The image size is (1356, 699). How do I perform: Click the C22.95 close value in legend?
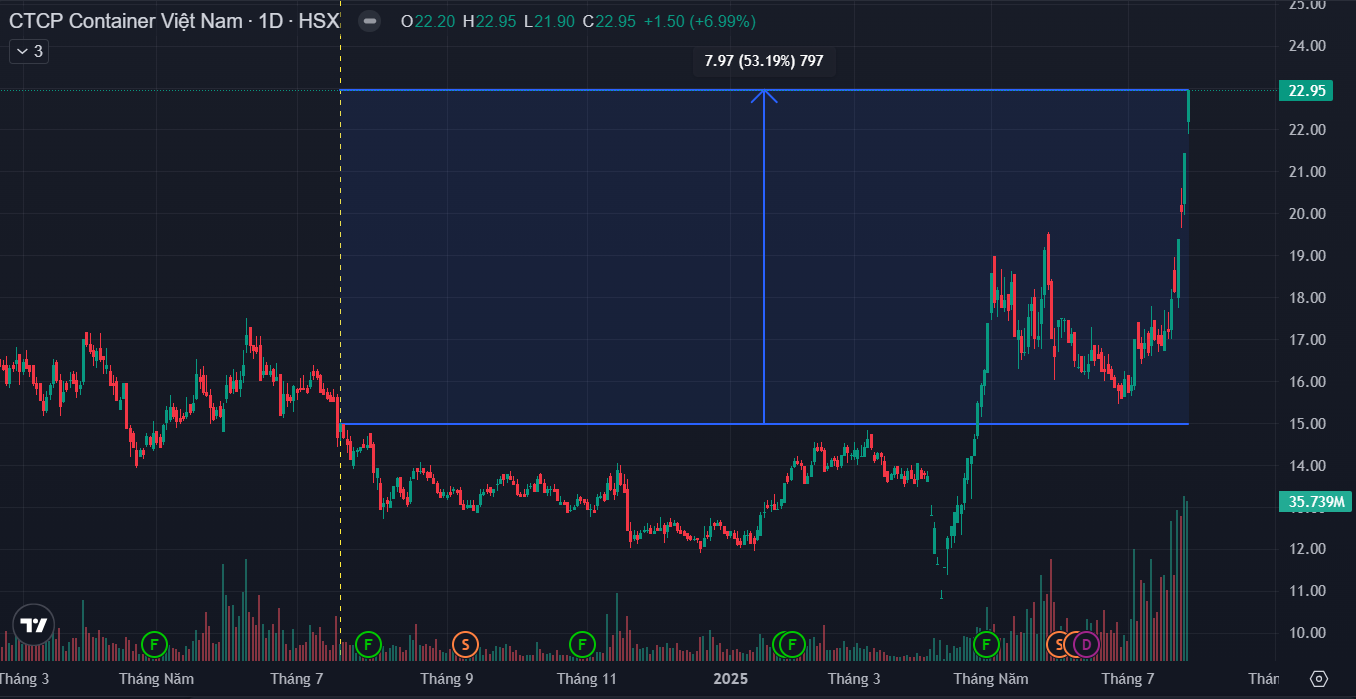click(608, 21)
